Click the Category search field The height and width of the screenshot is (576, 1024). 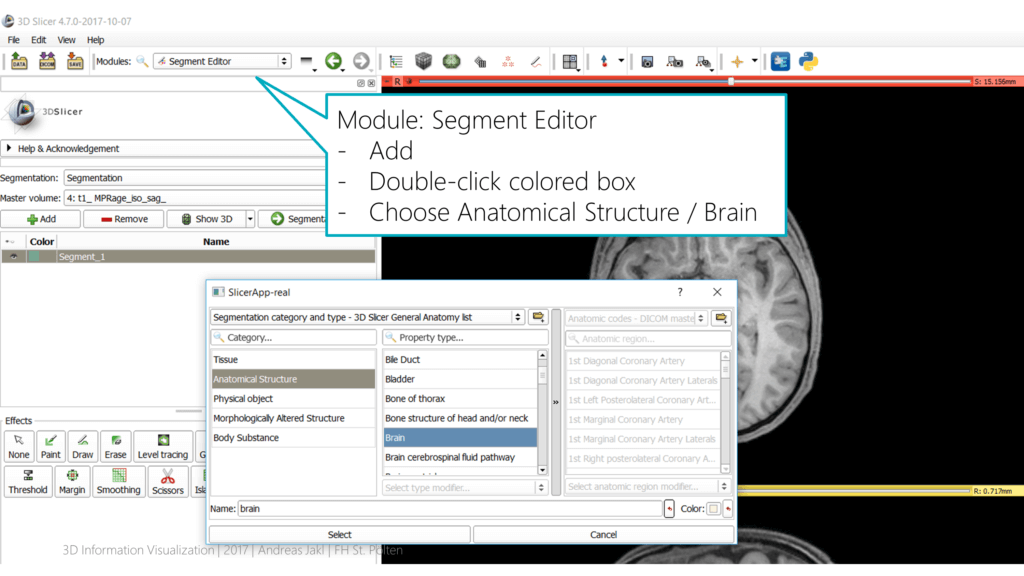(x=294, y=338)
